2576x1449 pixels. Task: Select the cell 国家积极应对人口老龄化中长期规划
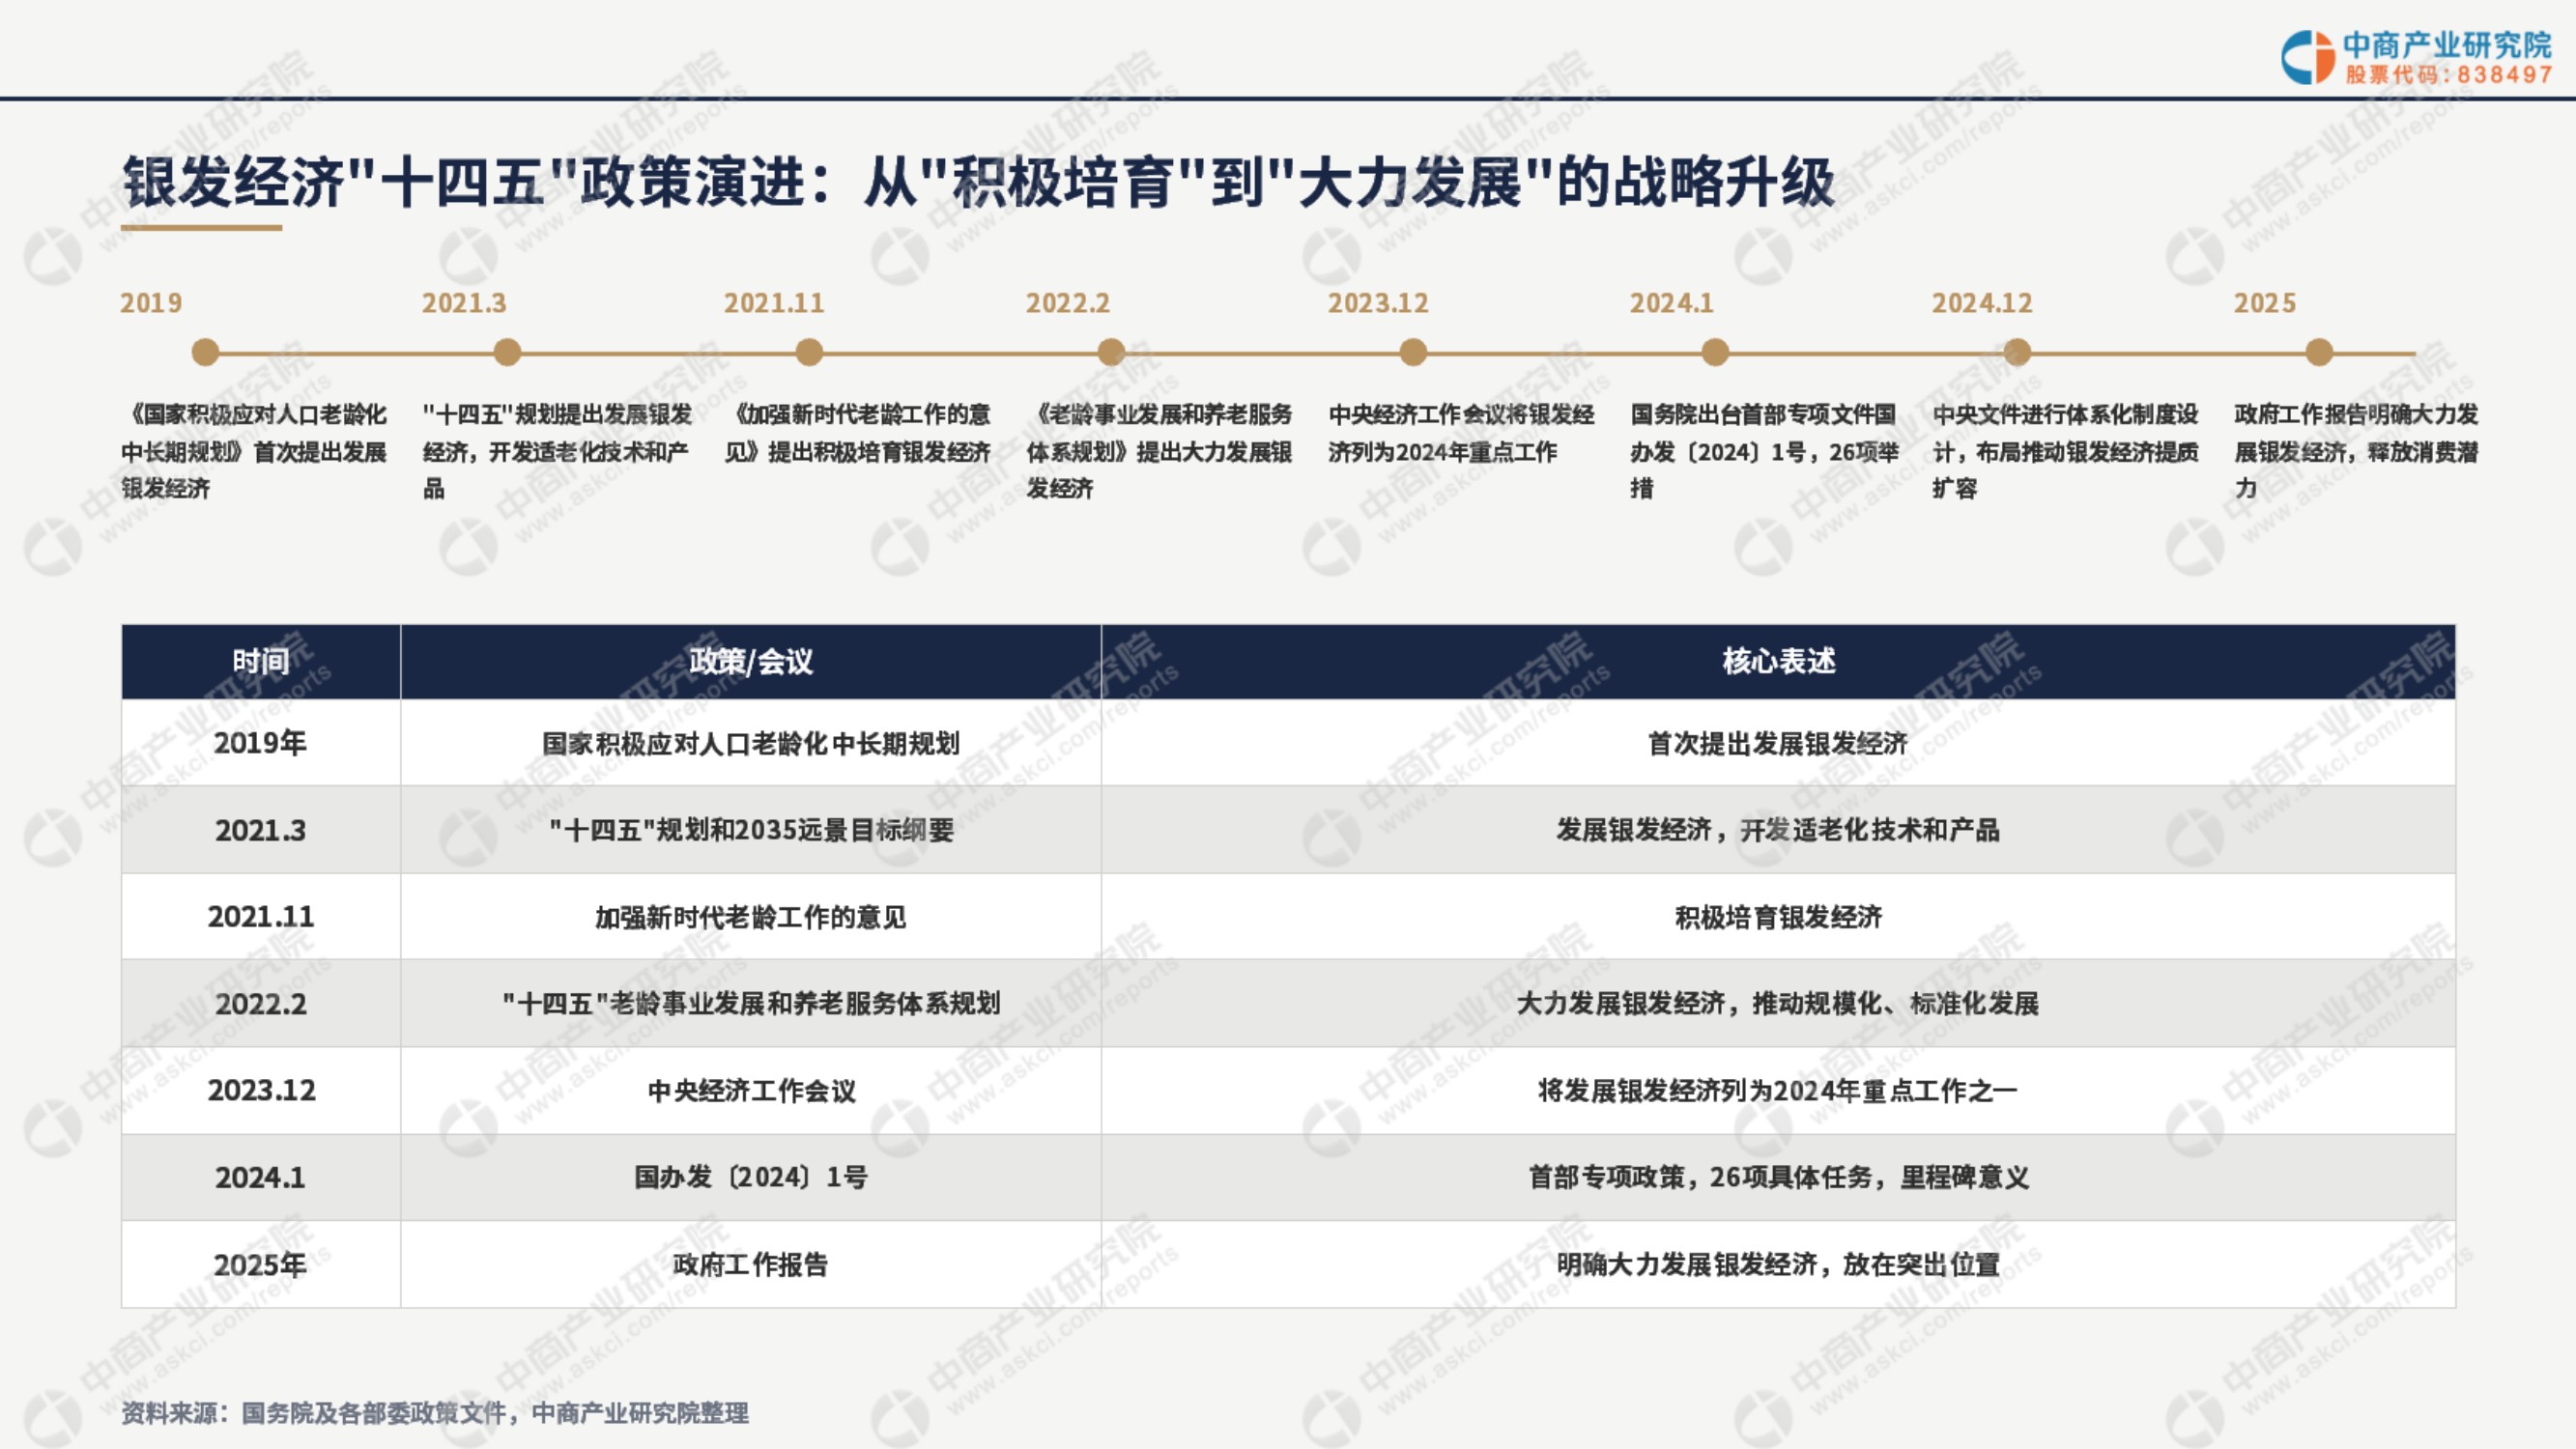(751, 742)
